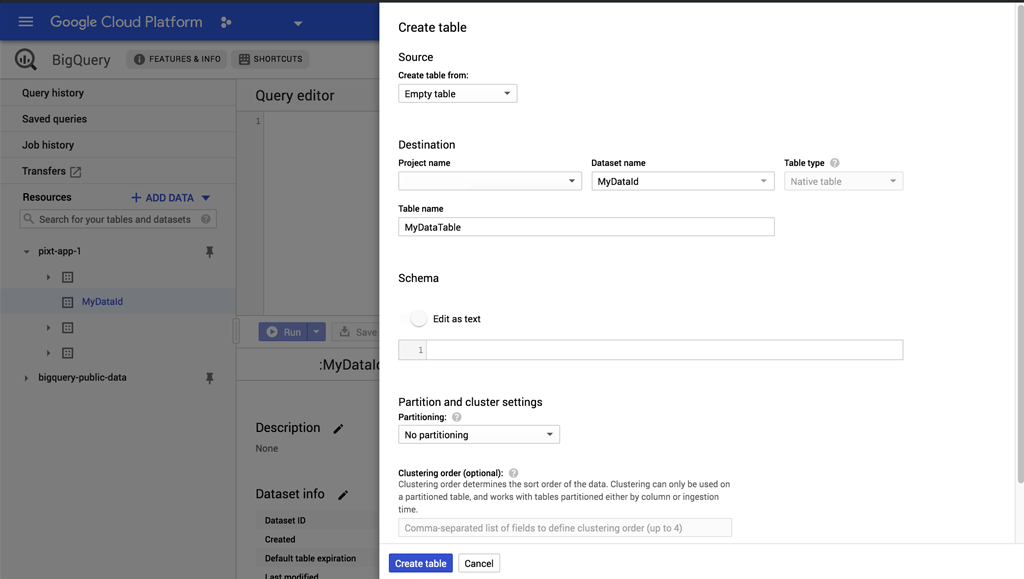The image size is (1024, 579).
Task: Open the hamburger navigation menu
Action: pyautogui.click(x=25, y=22)
